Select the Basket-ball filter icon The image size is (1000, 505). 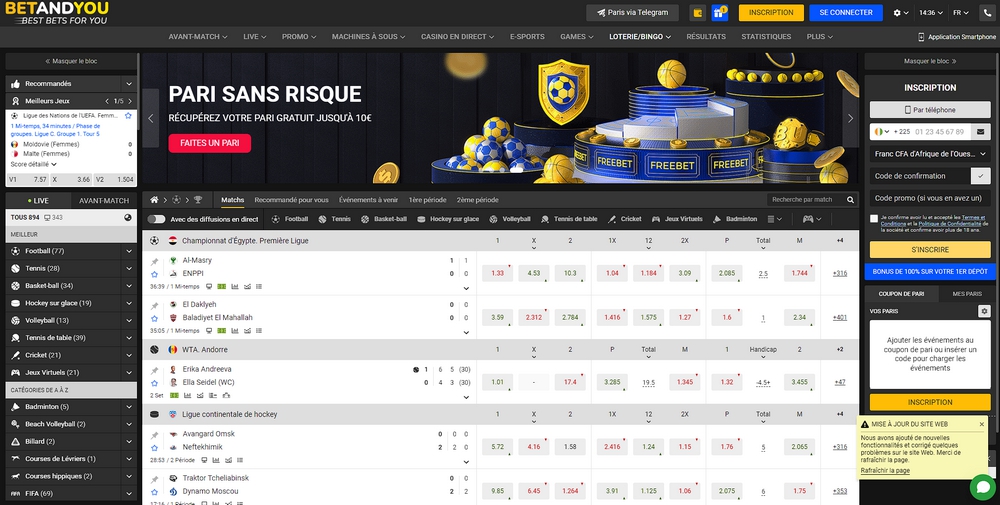(x=365, y=219)
